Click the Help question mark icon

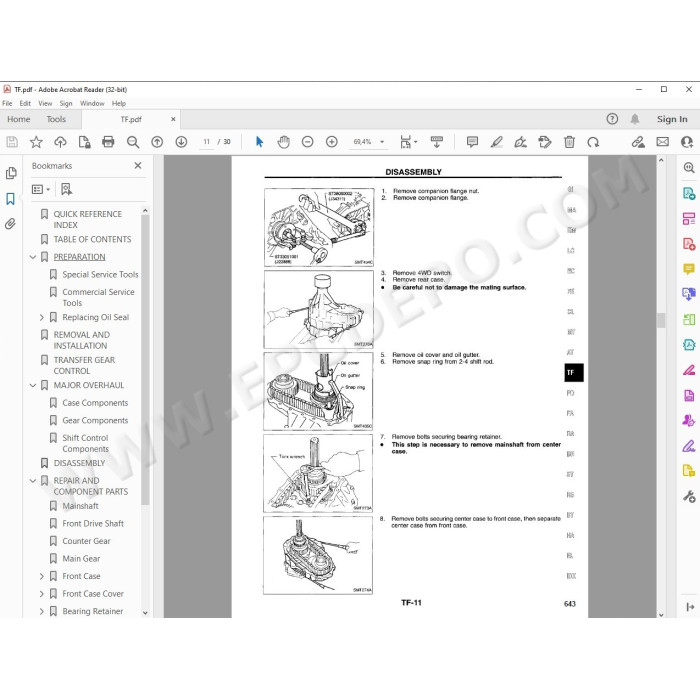[x=612, y=119]
